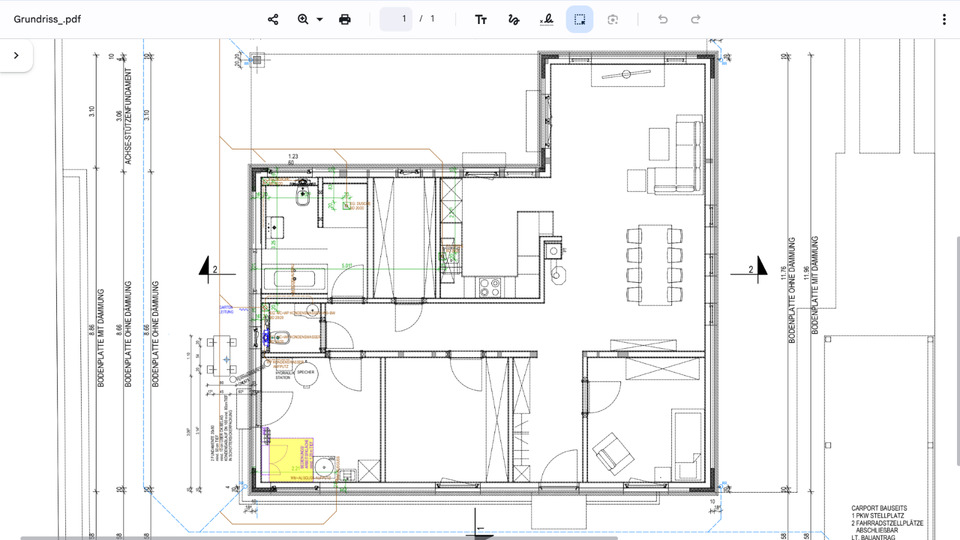
Task: Open the three-dot more options menu
Action: point(944,19)
